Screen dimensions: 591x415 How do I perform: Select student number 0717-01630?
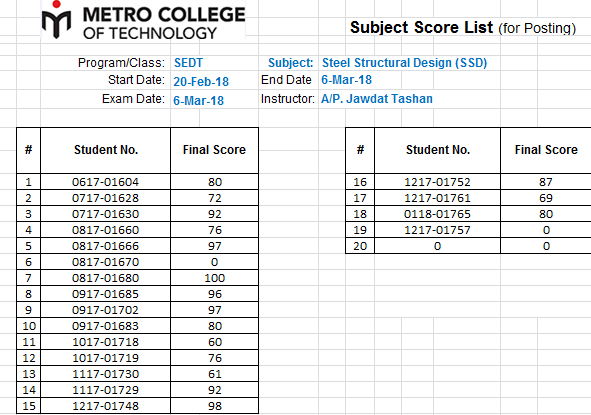106,214
